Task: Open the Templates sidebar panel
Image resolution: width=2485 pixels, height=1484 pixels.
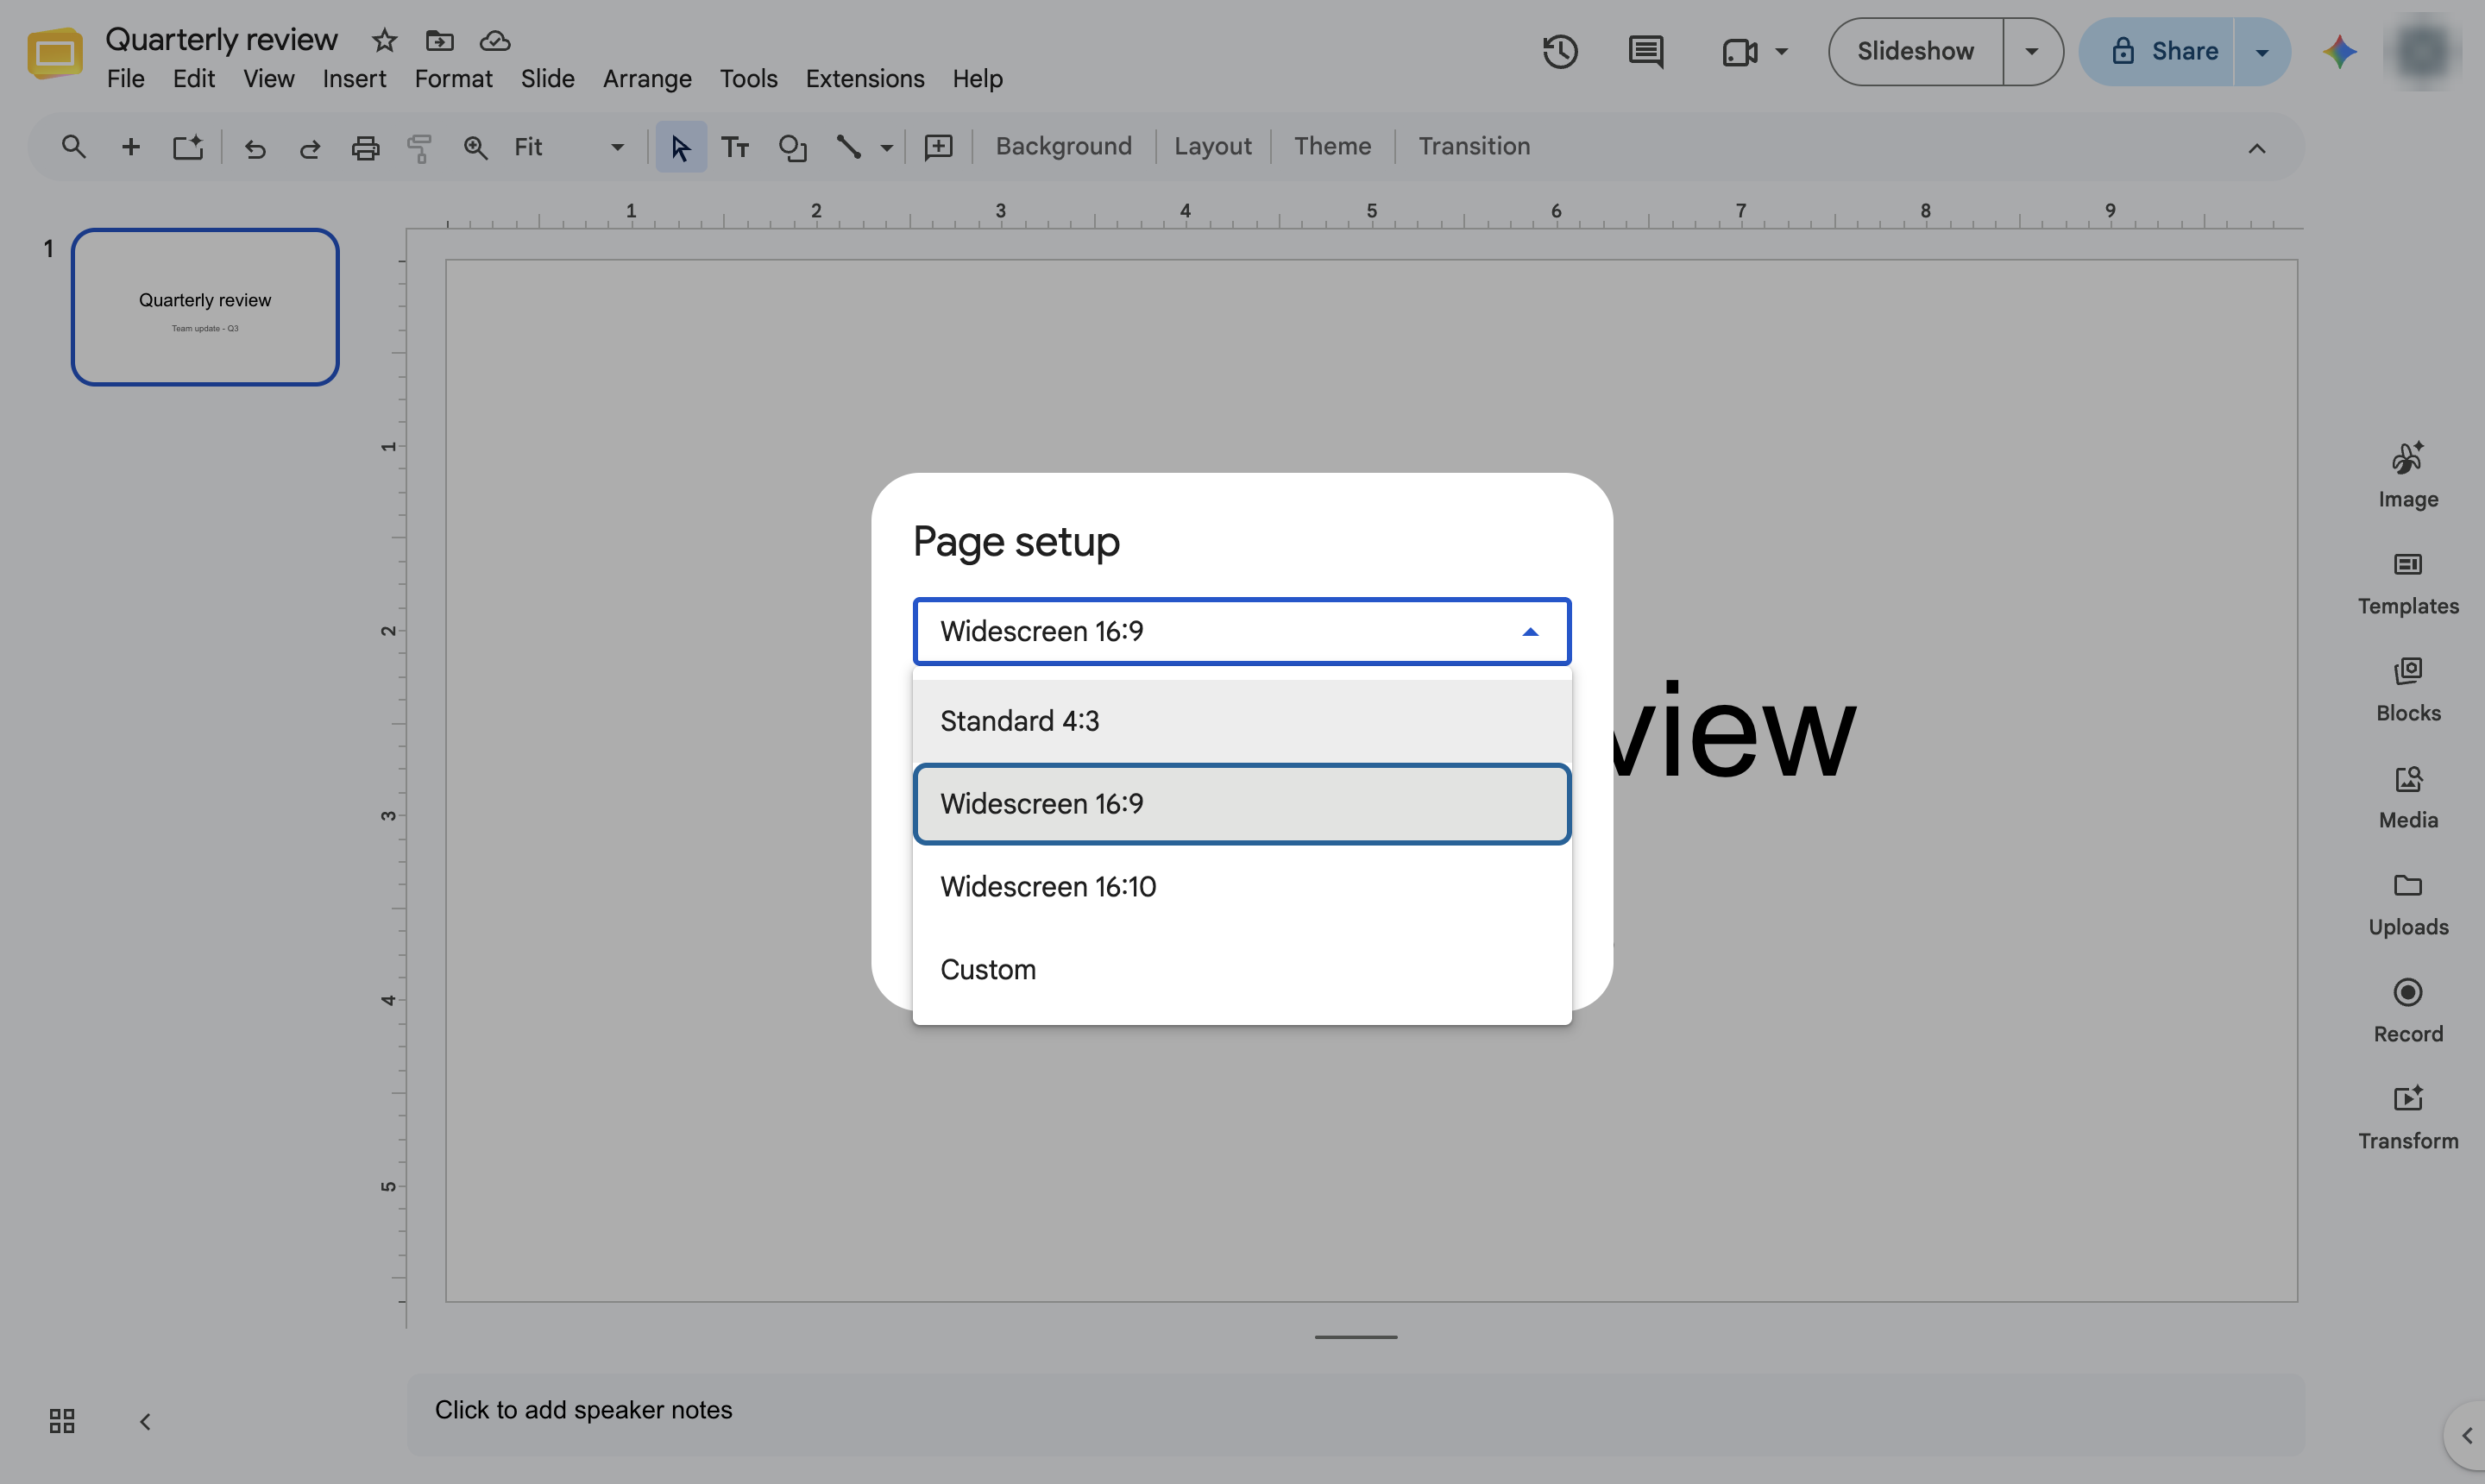Action: (x=2408, y=584)
